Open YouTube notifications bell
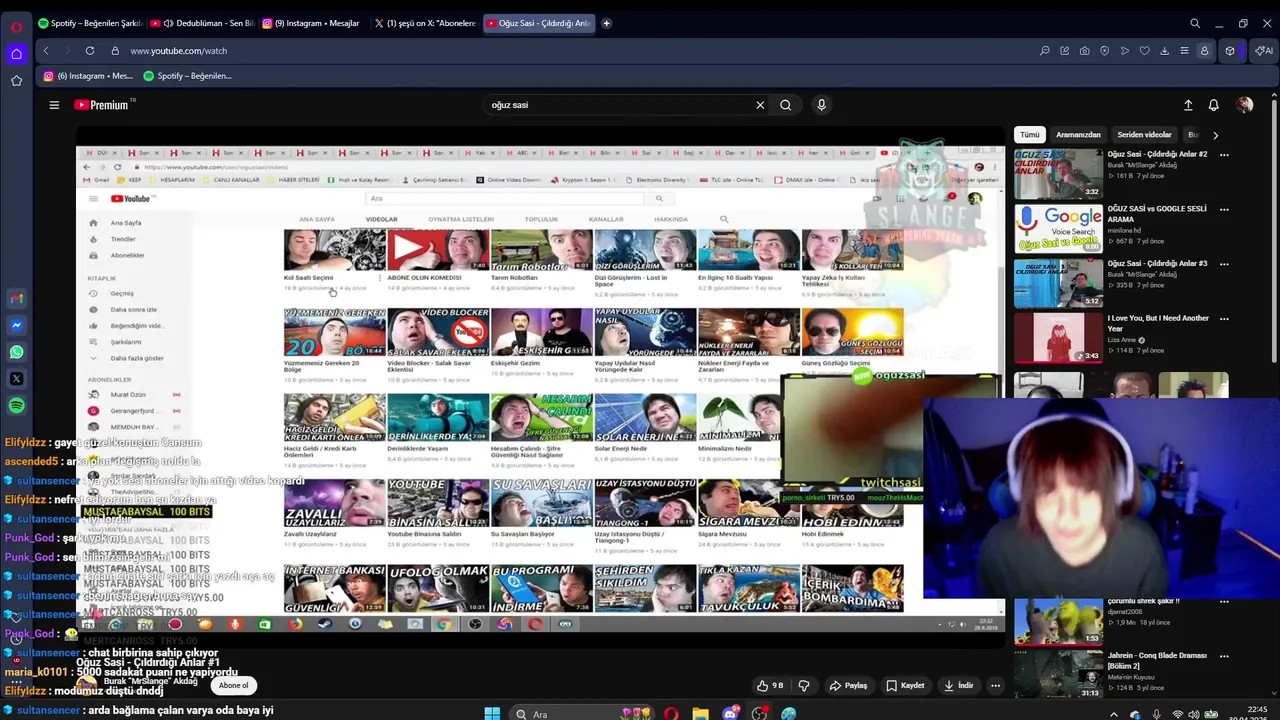1280x720 pixels. tap(1214, 105)
